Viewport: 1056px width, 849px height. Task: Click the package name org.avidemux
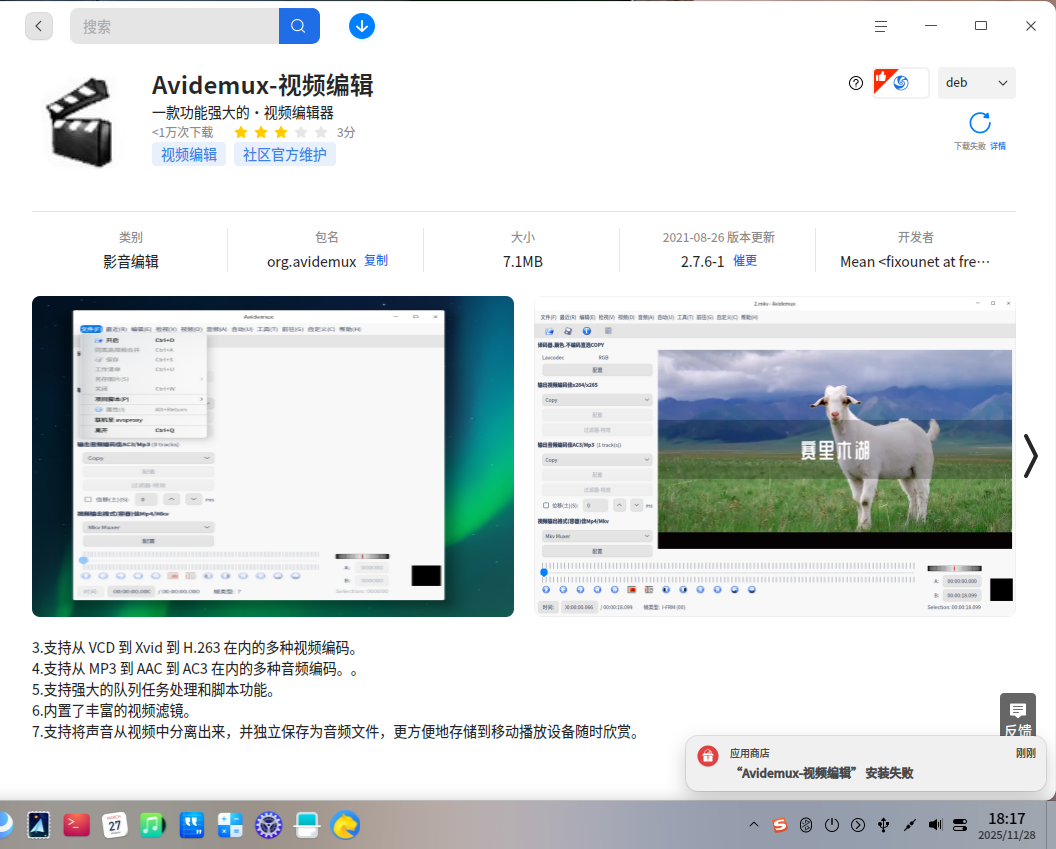(x=311, y=262)
